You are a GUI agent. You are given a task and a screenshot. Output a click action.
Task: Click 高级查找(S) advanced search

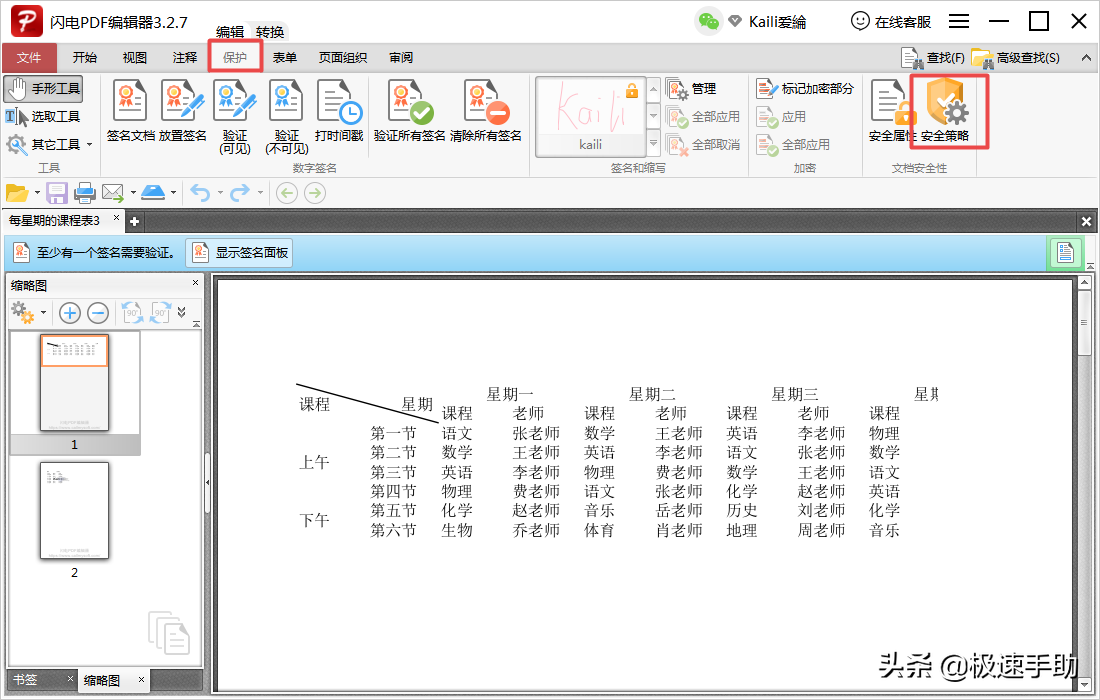[1016, 58]
